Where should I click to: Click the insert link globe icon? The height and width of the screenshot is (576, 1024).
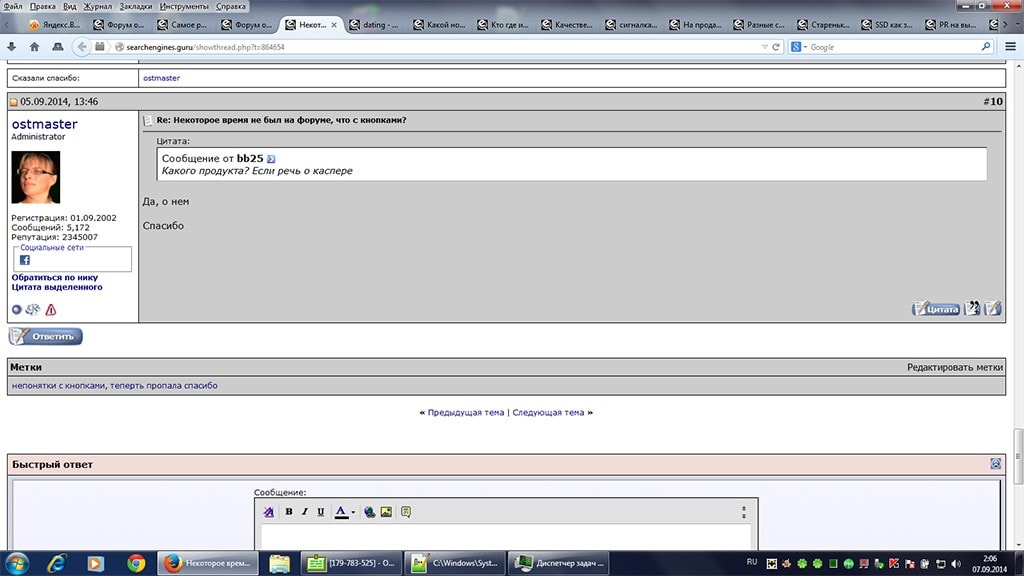tap(369, 512)
